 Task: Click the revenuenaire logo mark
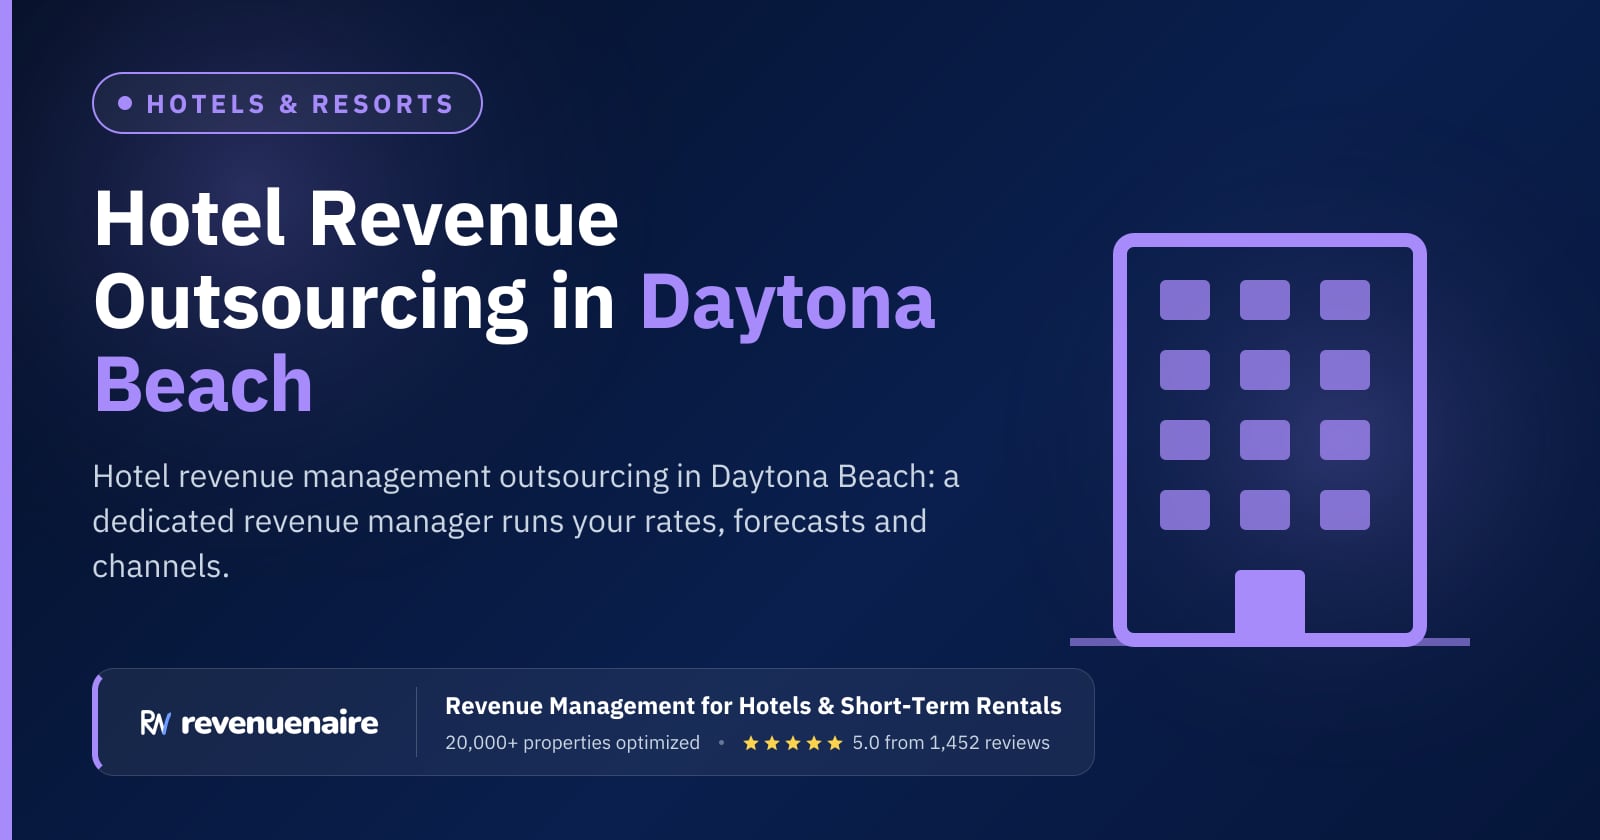pos(155,722)
